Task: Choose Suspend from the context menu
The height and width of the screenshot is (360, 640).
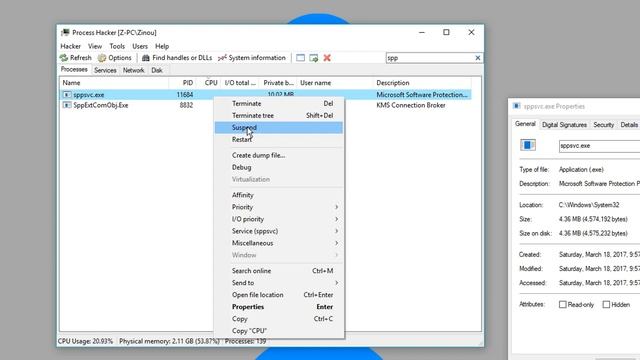Action: coord(279,127)
